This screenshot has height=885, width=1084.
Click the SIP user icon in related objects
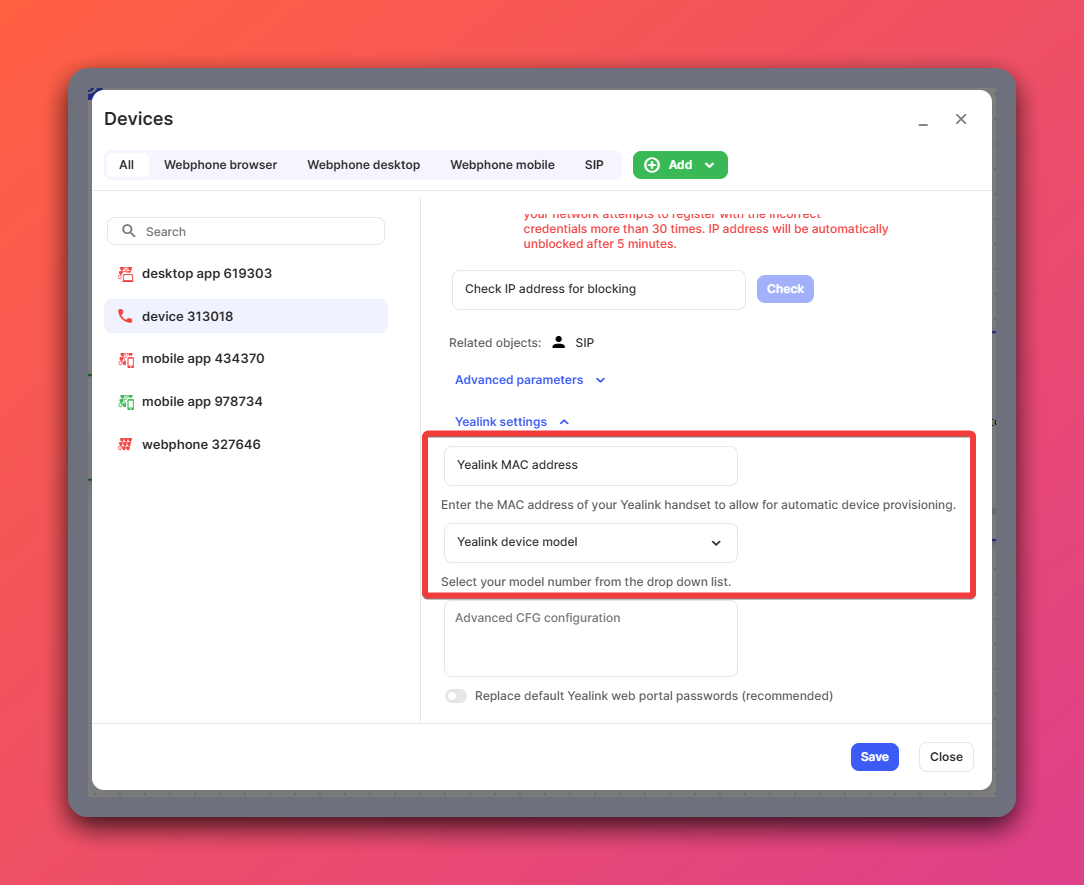(x=558, y=343)
